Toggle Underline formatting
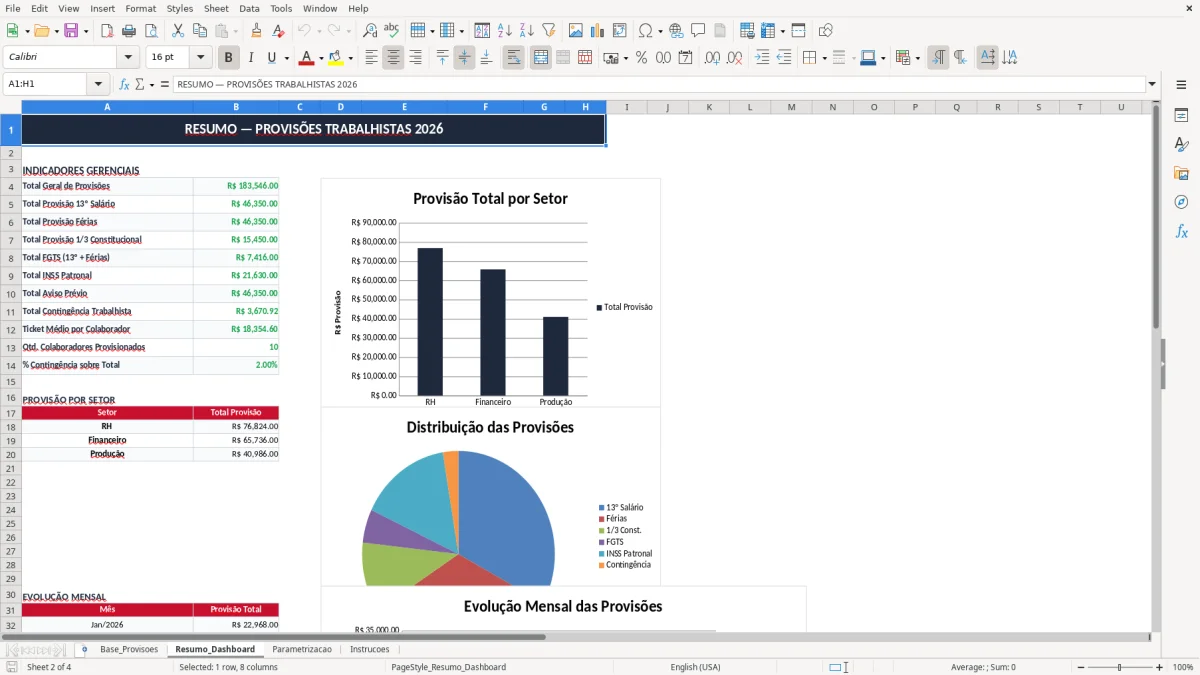This screenshot has width=1200, height=675. tap(272, 58)
